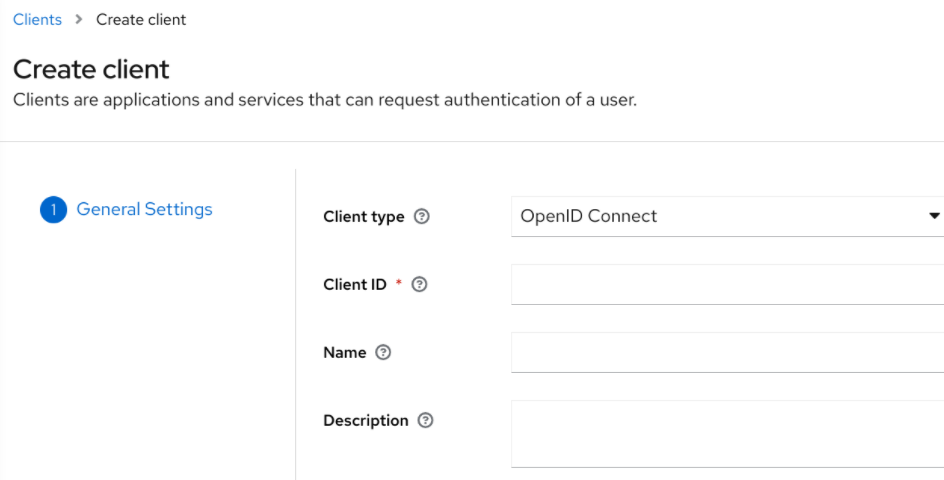This screenshot has width=944, height=480.
Task: Focus the Client ID text field
Action: pos(726,285)
